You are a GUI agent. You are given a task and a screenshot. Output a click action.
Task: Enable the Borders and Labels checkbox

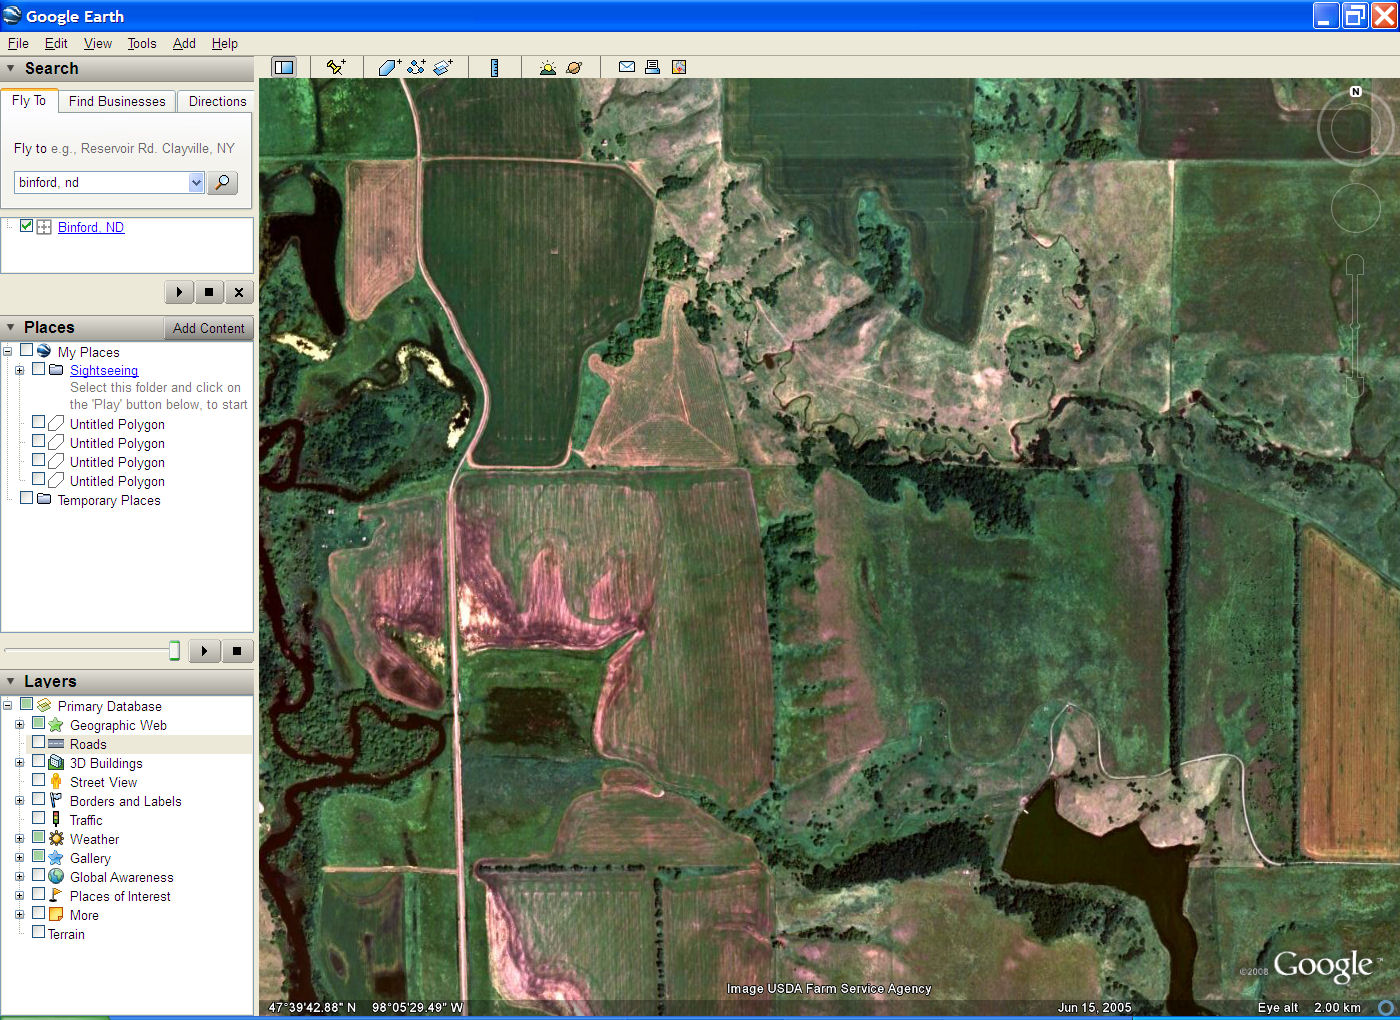[x=38, y=799]
